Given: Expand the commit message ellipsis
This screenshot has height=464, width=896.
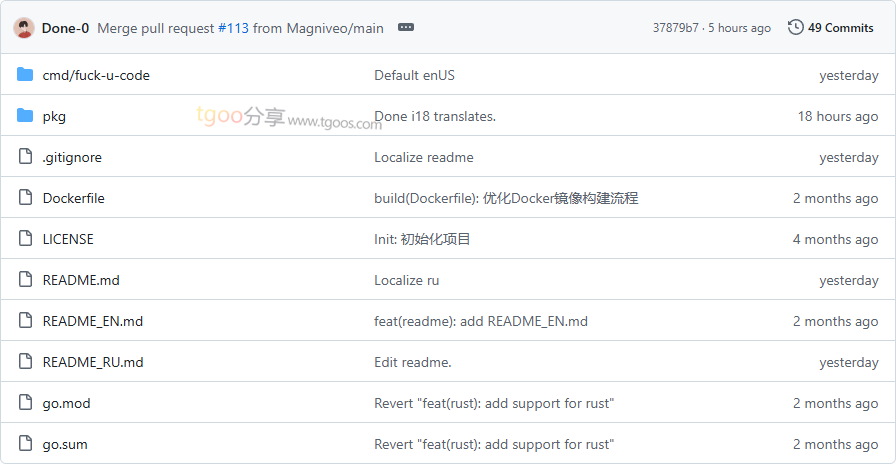Looking at the screenshot, I should tap(406, 28).
